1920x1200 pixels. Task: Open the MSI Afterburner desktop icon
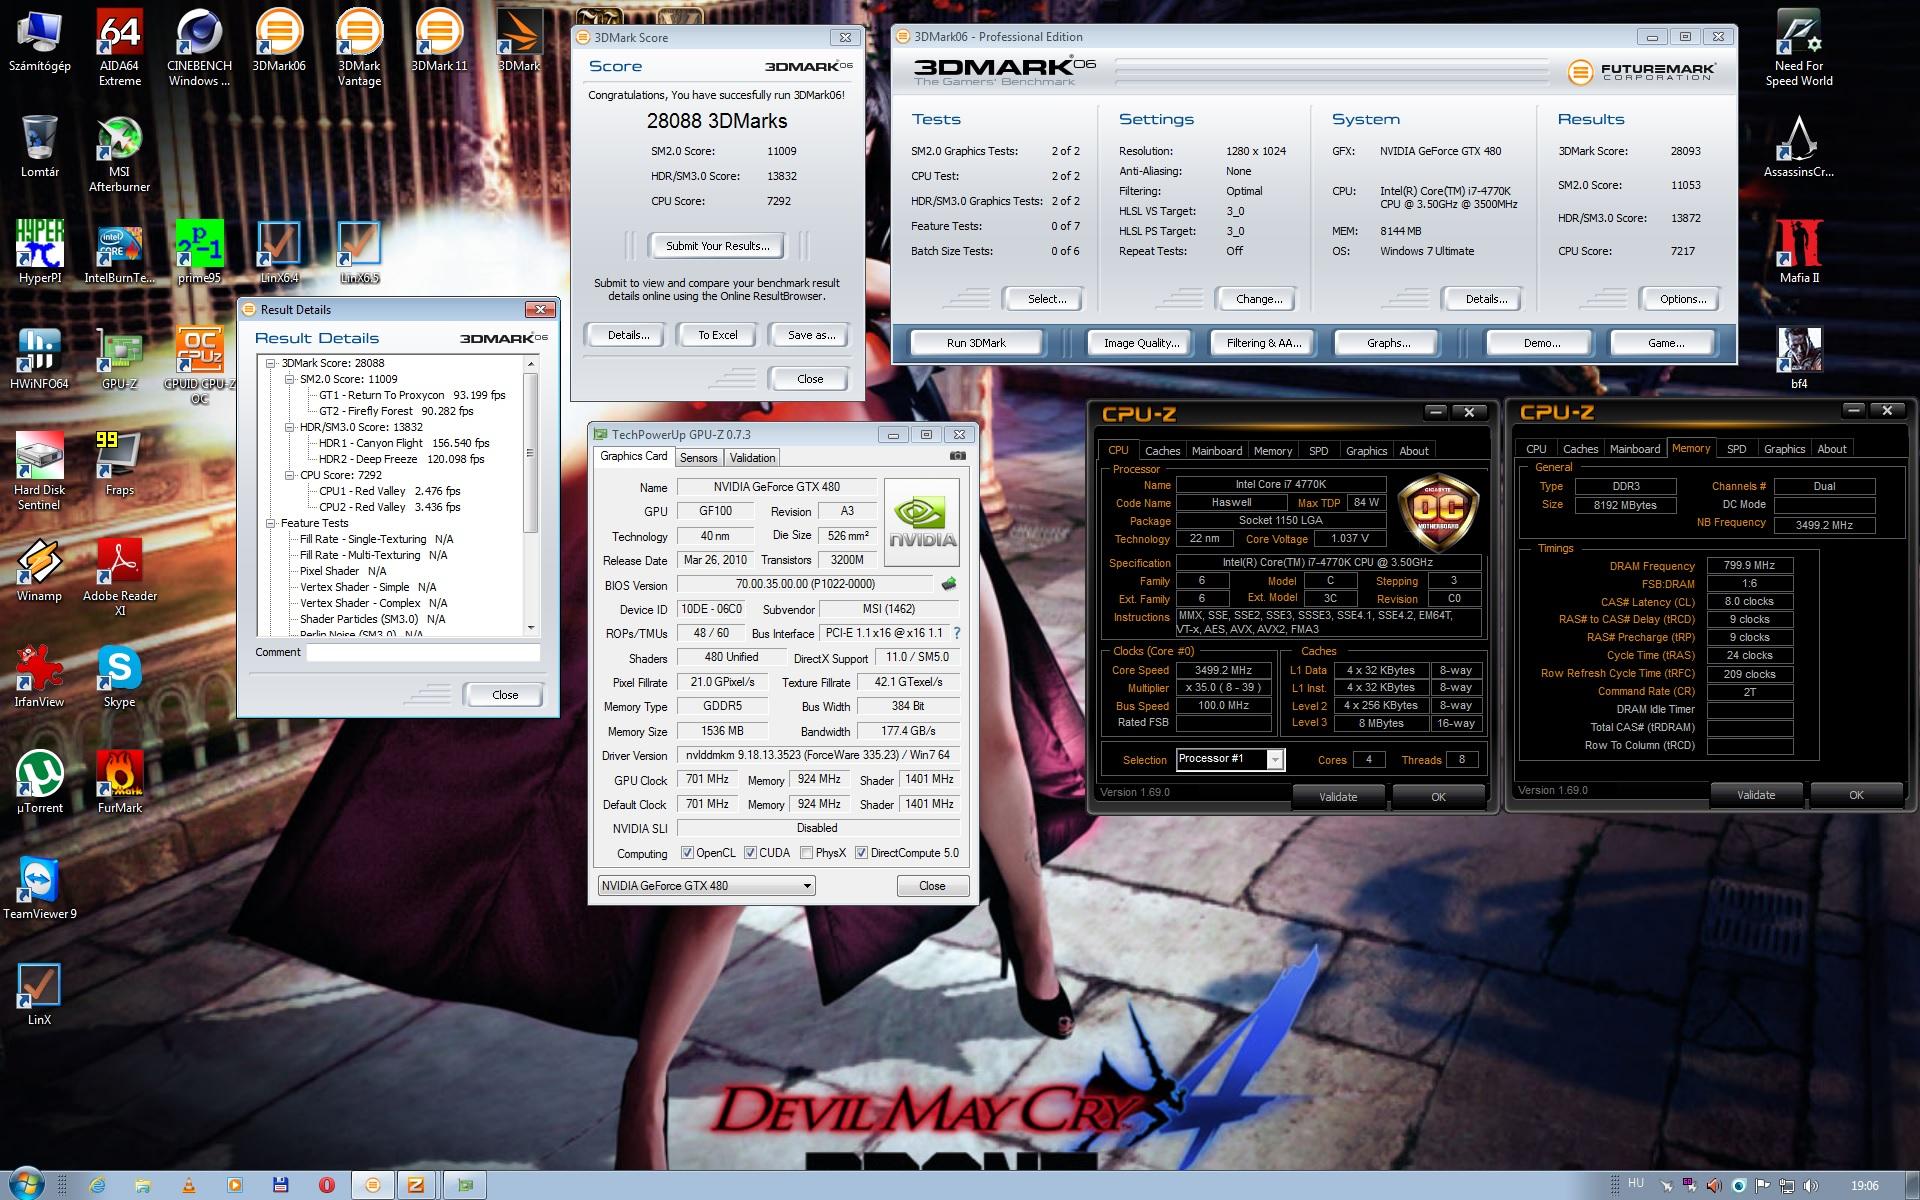point(119,154)
